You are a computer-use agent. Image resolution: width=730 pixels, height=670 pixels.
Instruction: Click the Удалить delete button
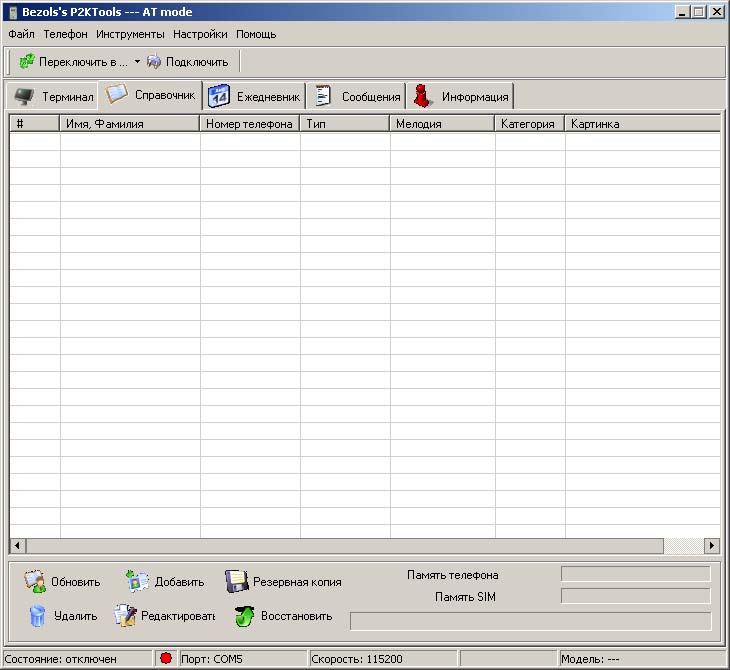point(63,616)
